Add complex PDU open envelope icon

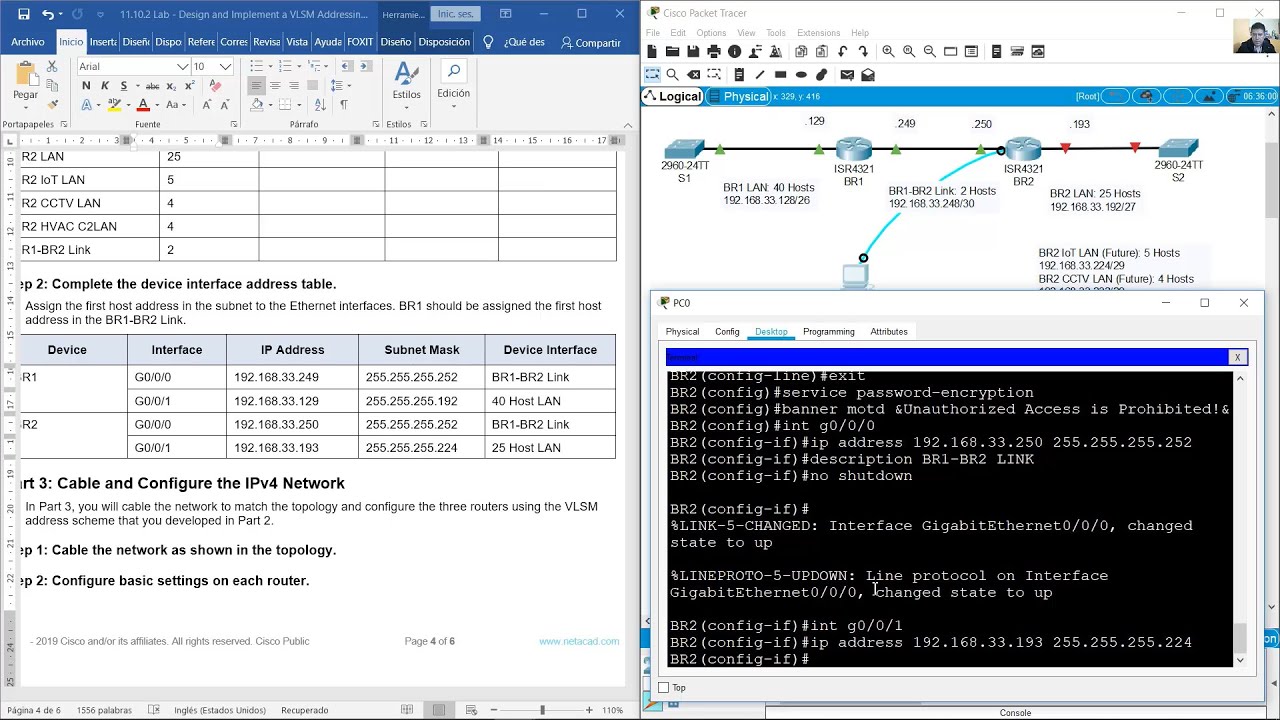pyautogui.click(x=868, y=74)
